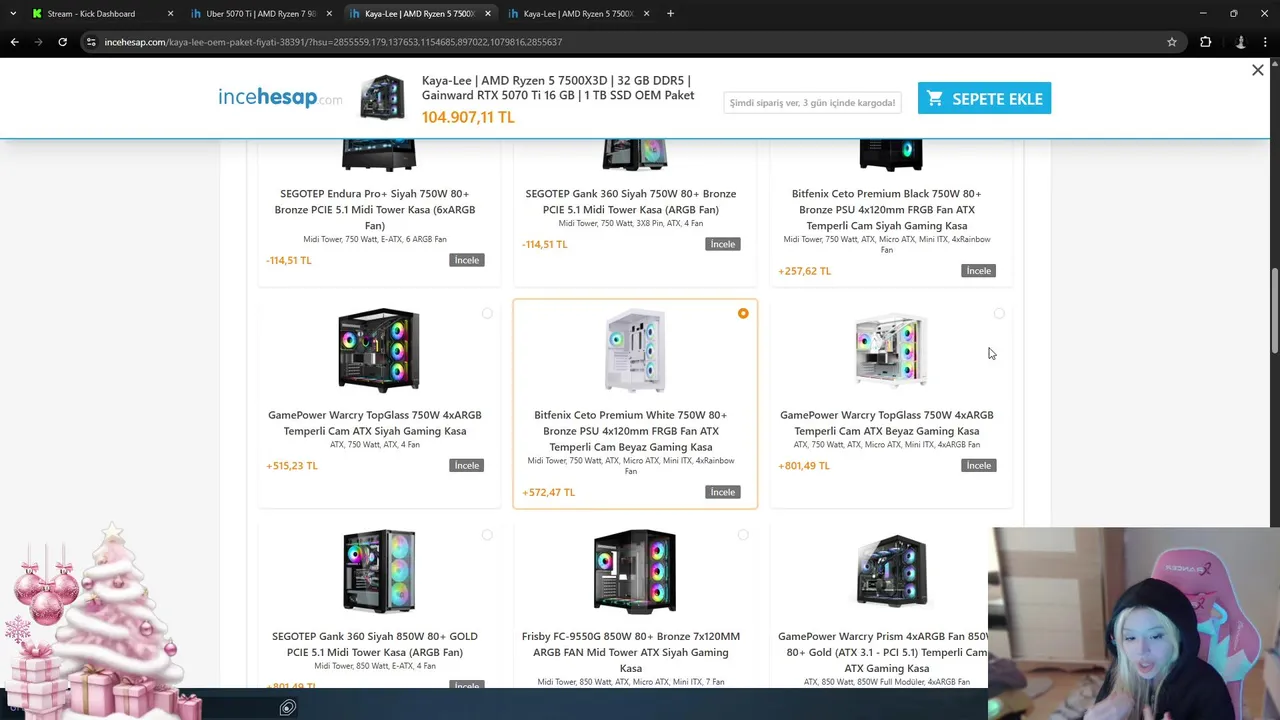Click GamePower Warcry Prism case title
This screenshot has width=1280, height=720.
[884, 652]
